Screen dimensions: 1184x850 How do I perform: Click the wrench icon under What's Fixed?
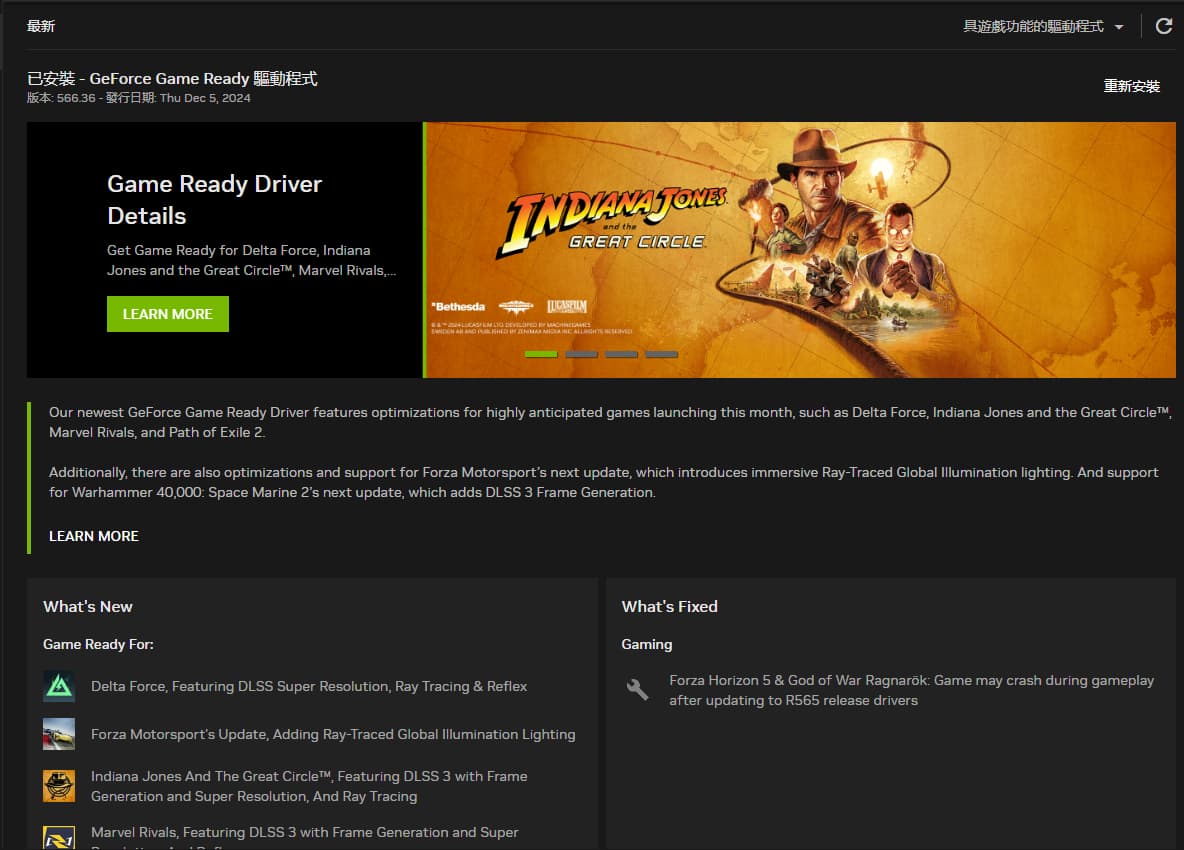click(x=637, y=690)
